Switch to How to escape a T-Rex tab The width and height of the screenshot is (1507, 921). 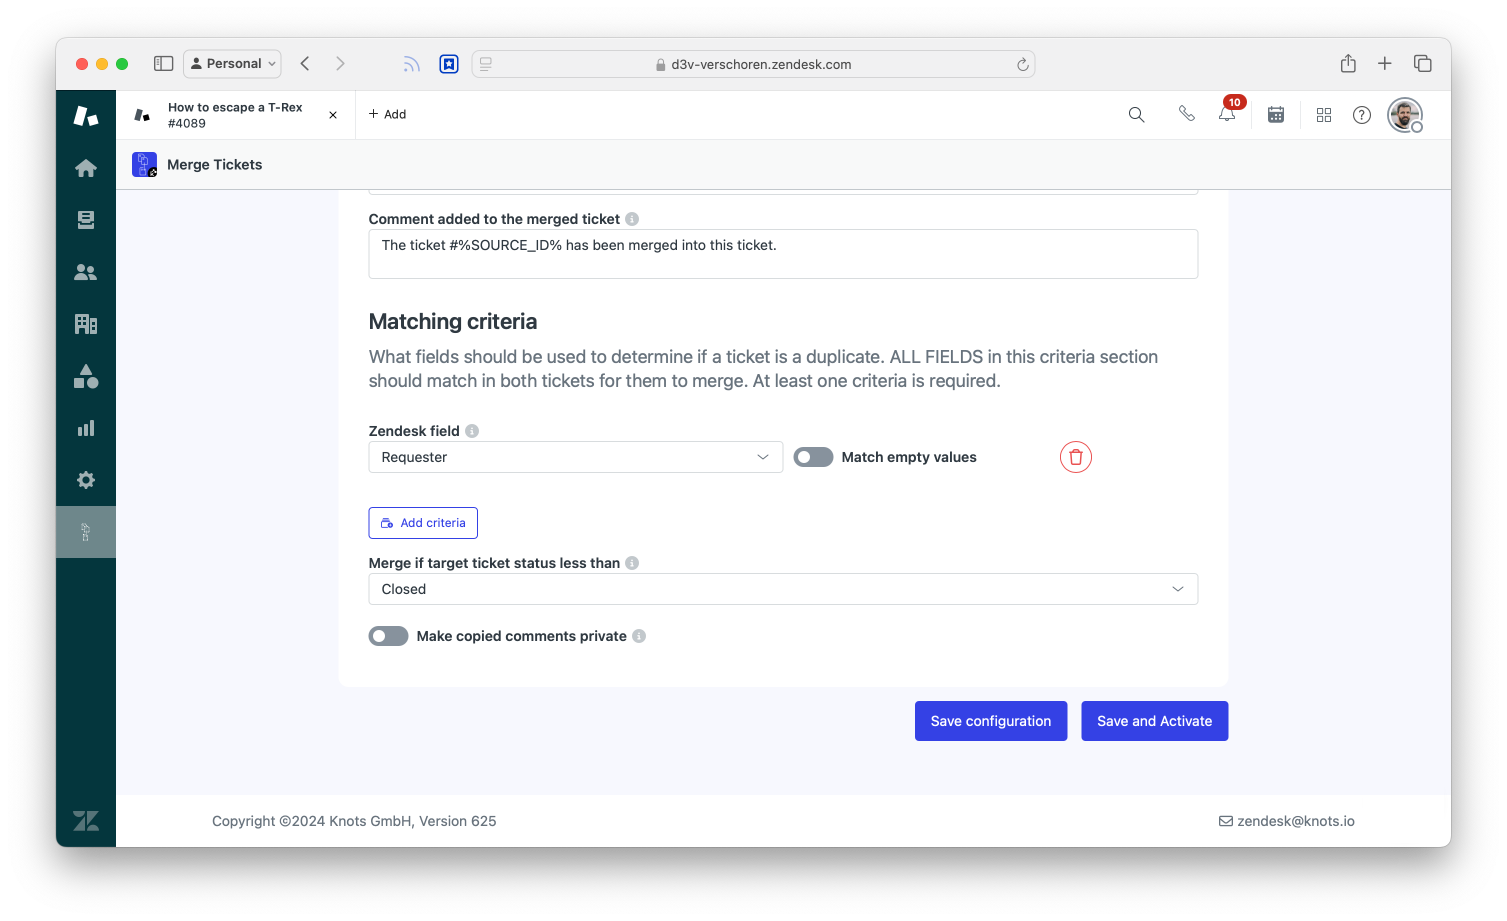(x=235, y=115)
